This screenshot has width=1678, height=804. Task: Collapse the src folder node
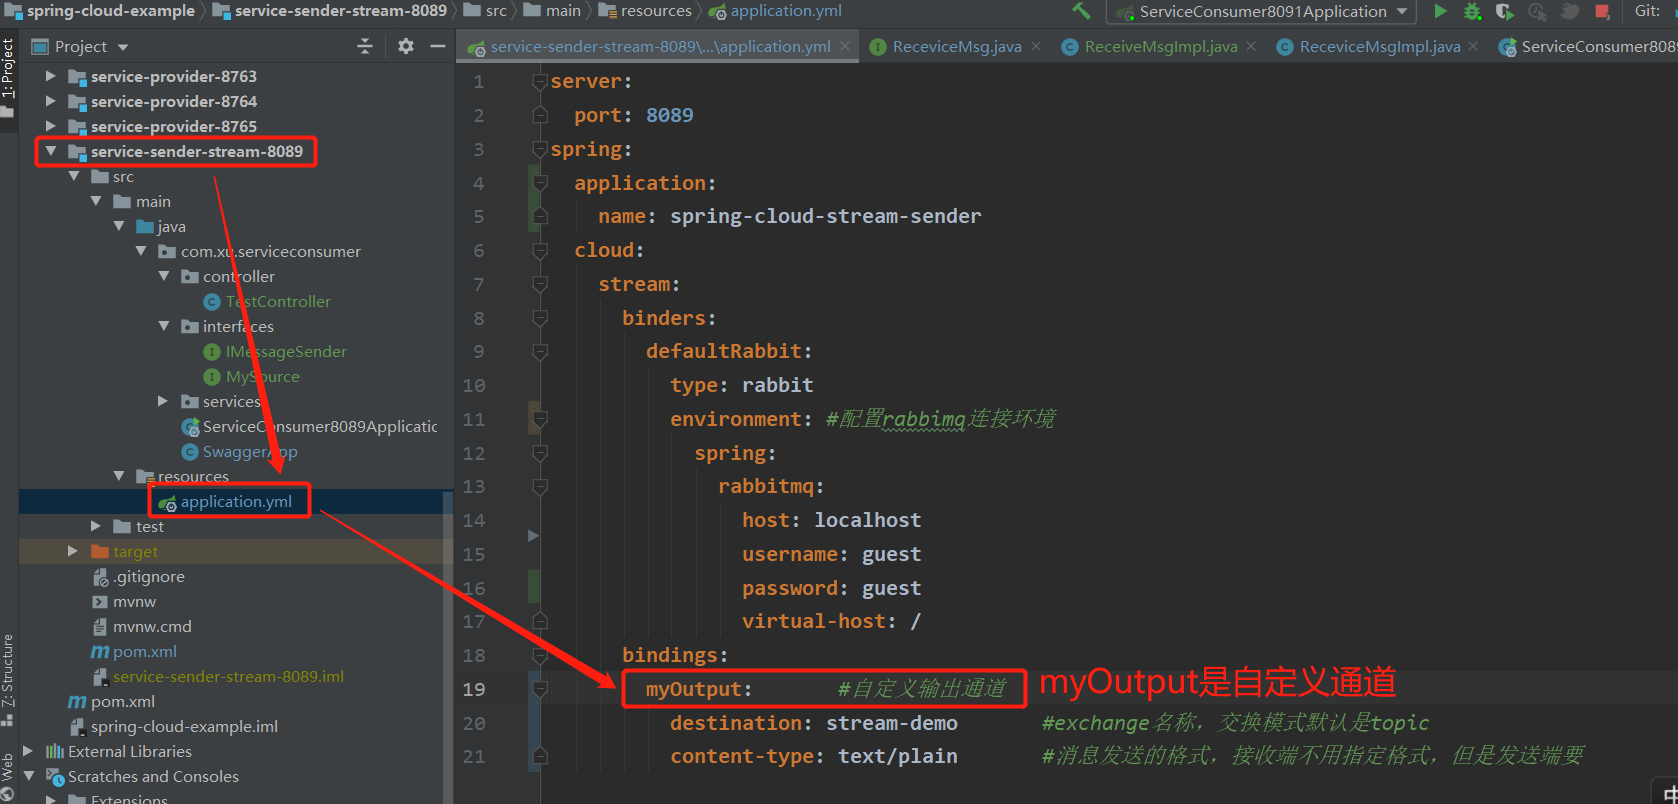click(x=74, y=176)
